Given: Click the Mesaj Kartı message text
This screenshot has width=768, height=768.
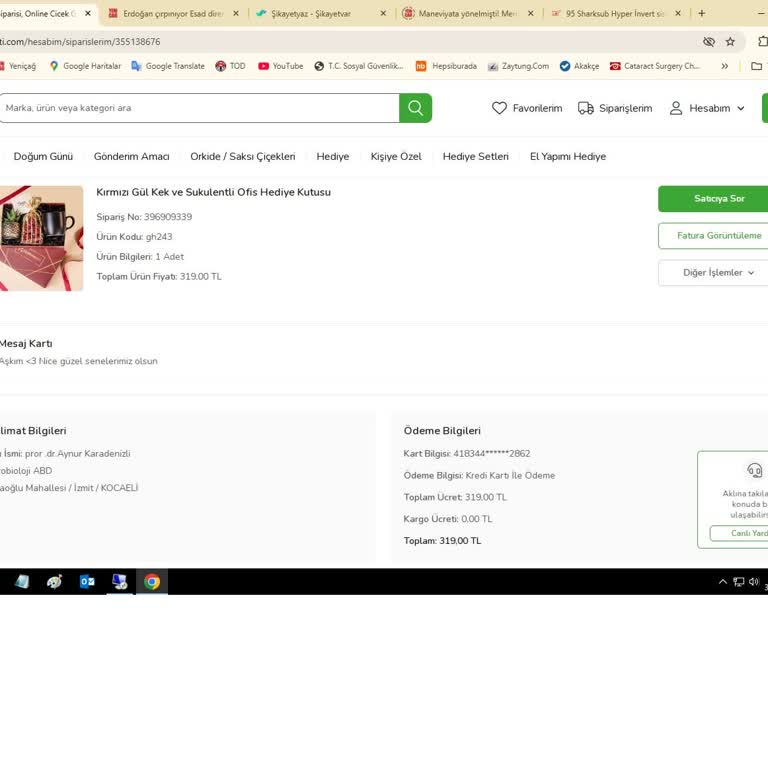Looking at the screenshot, I should pos(78,361).
